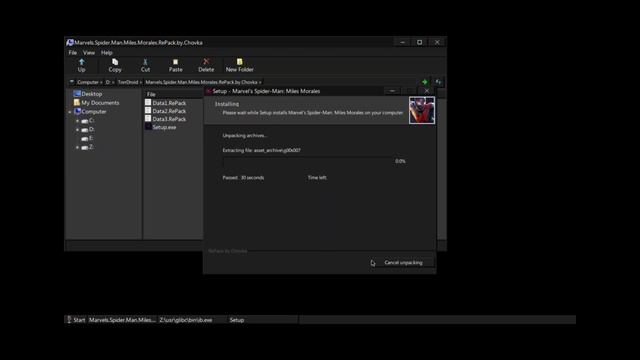The width and height of the screenshot is (640, 360).
Task: Expand the C: drive node
Action: coord(78,121)
